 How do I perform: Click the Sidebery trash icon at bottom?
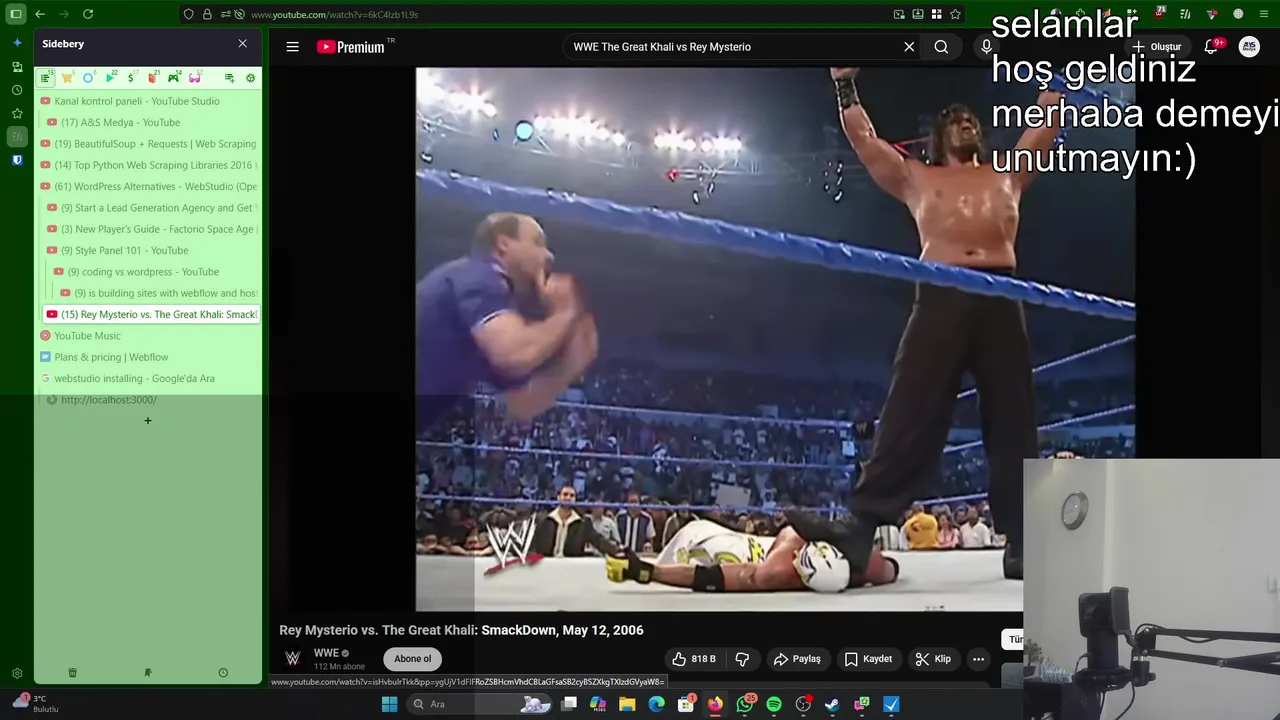coord(72,673)
